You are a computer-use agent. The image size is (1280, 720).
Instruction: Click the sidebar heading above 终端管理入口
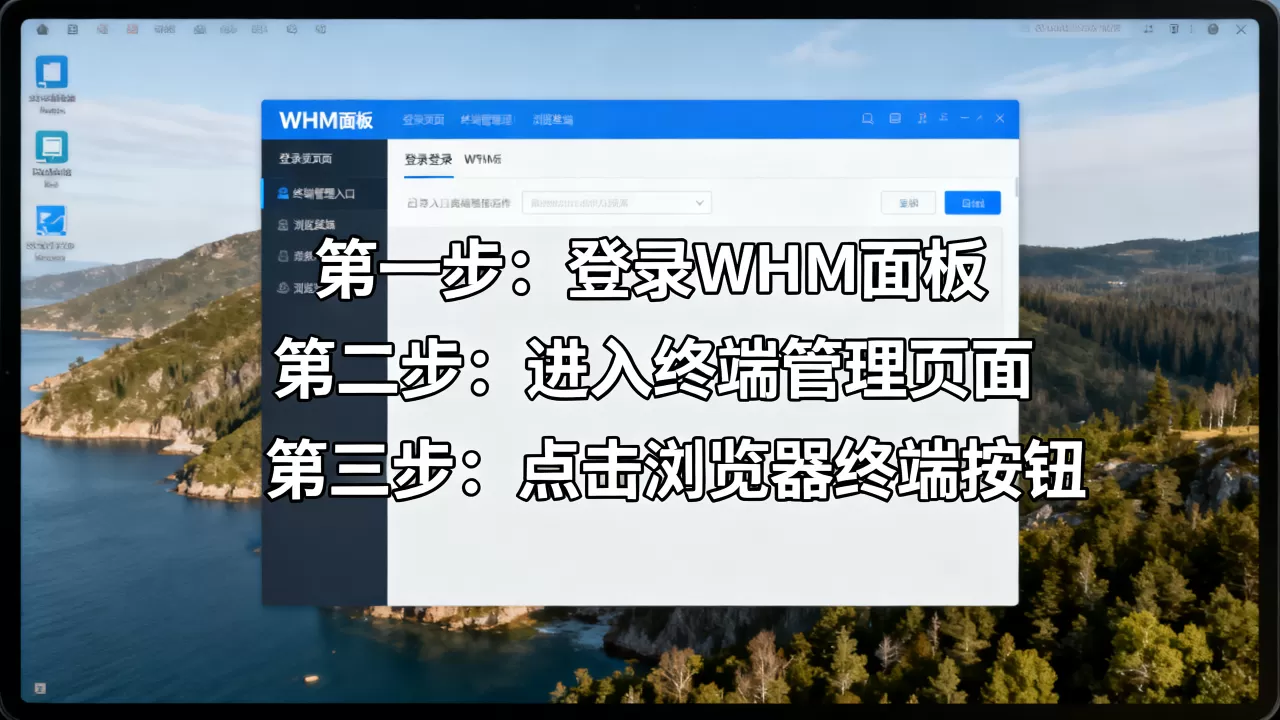point(306,159)
